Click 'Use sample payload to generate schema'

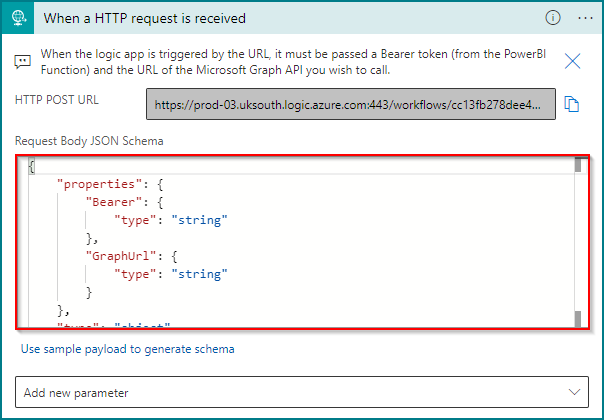point(128,349)
